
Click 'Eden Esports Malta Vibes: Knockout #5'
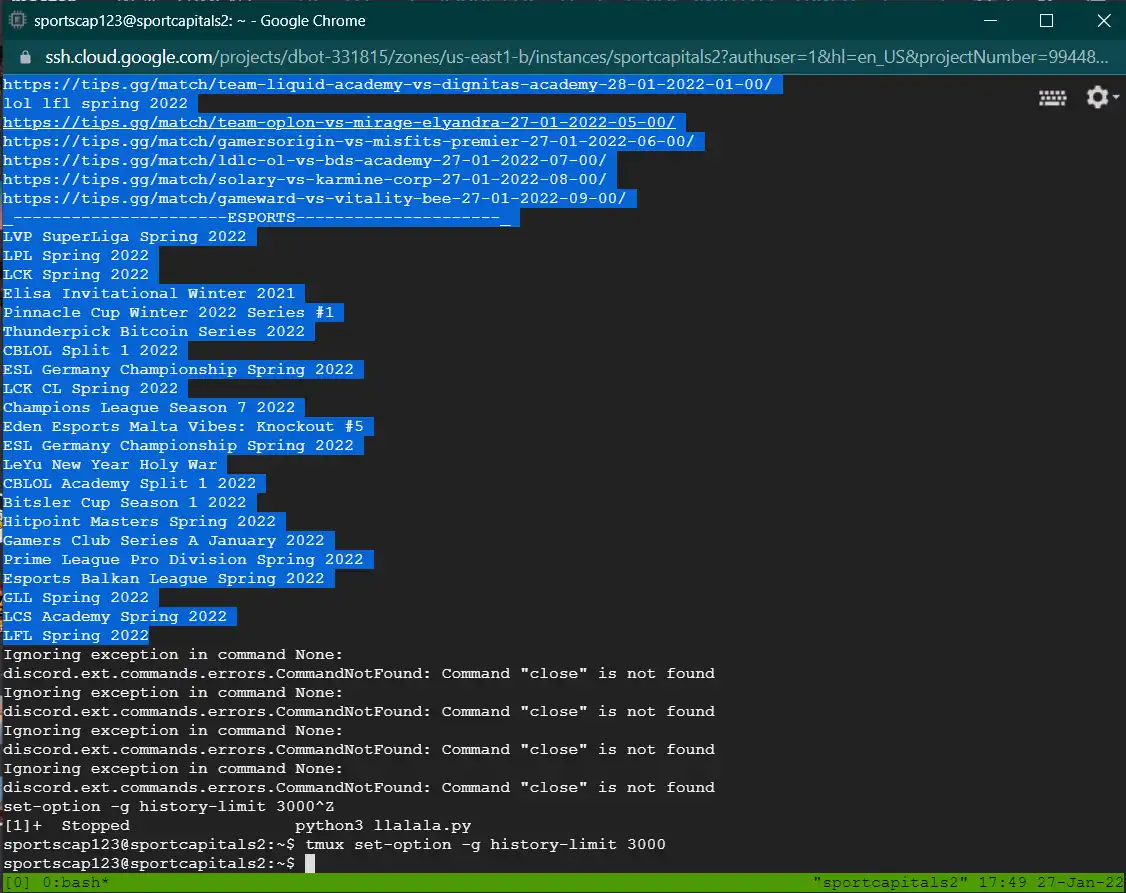pyautogui.click(x=183, y=426)
